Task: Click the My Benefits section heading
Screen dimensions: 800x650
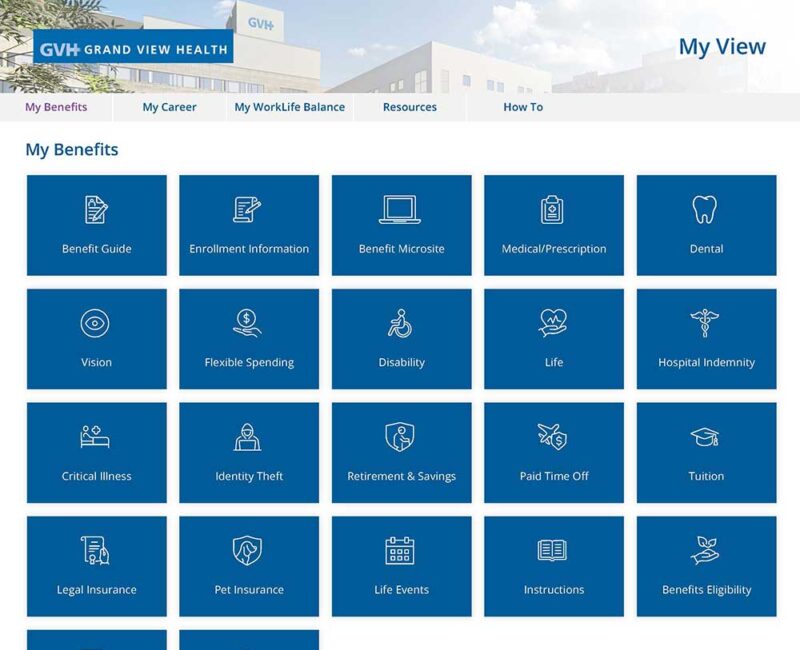Action: pyautogui.click(x=72, y=149)
